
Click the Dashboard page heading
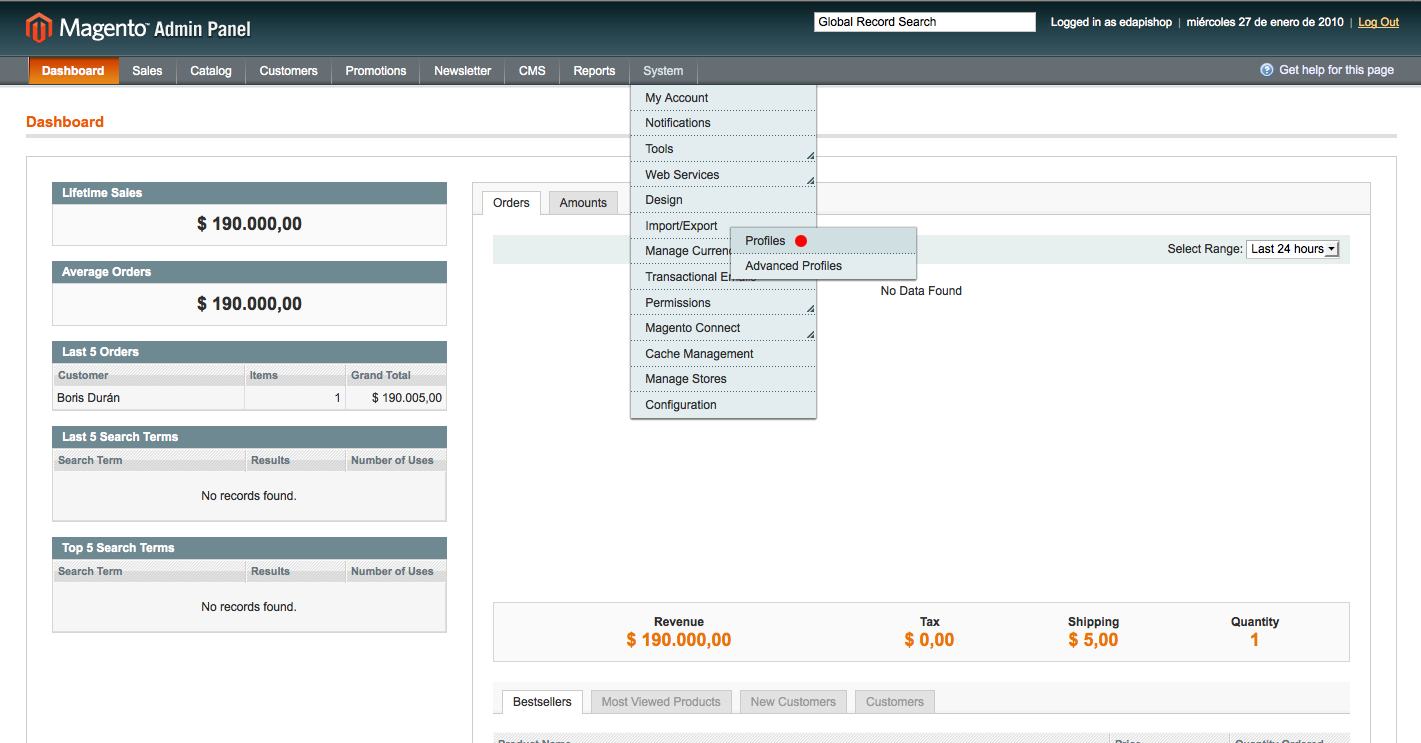pyautogui.click(x=65, y=122)
